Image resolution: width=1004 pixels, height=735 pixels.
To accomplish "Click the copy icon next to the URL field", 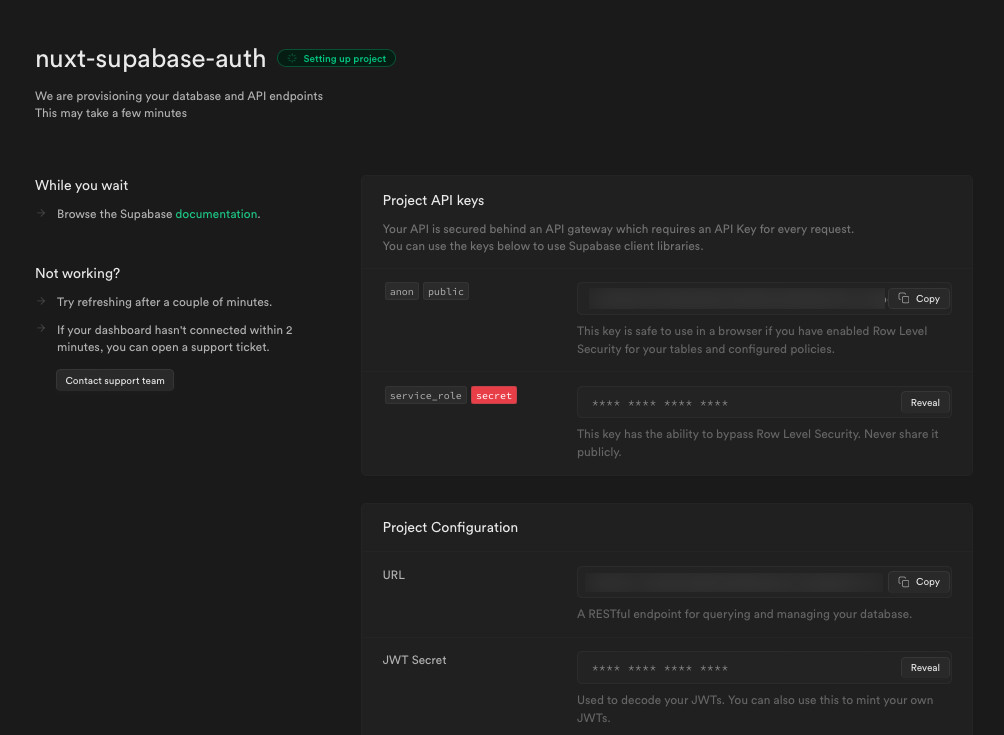I will 903,581.
